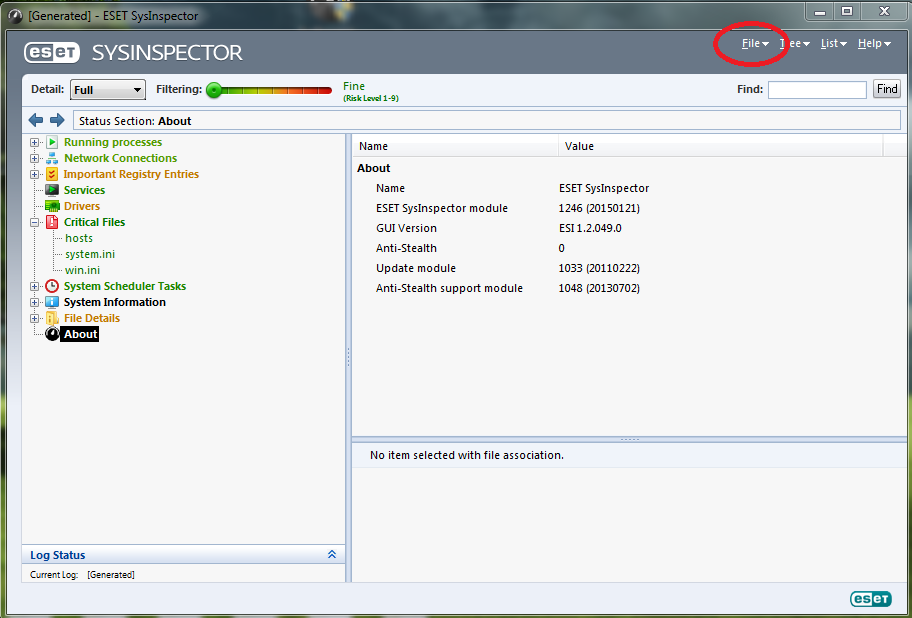Screen dimensions: 912x618
Task: Select System Scheduler Tasks label
Action: tap(125, 286)
